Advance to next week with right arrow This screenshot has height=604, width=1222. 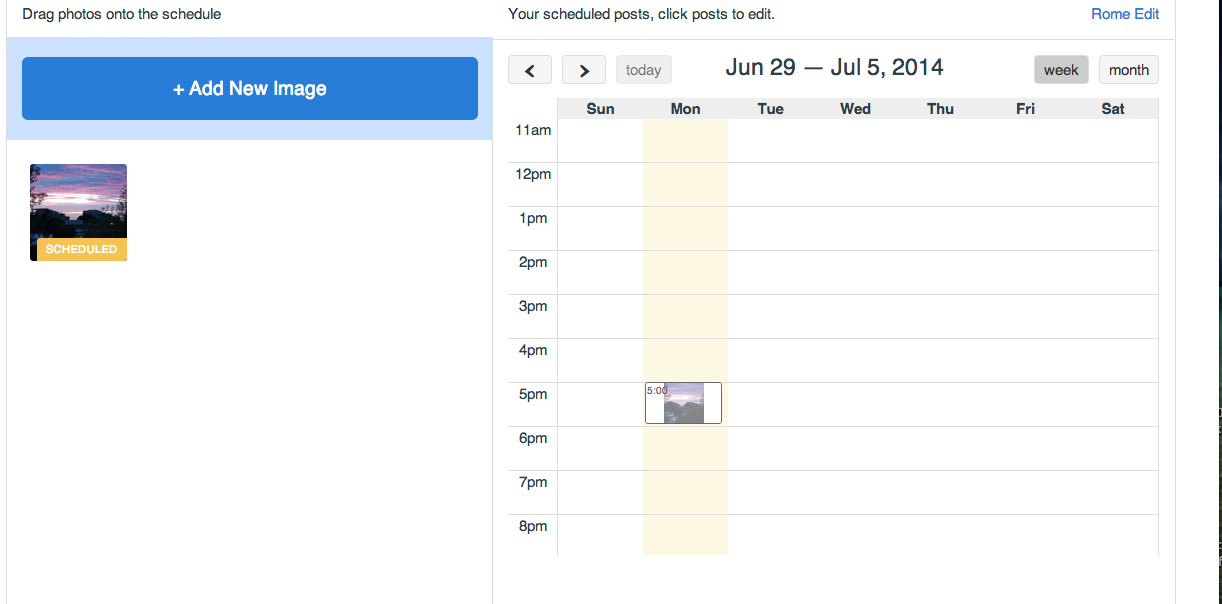(x=584, y=70)
